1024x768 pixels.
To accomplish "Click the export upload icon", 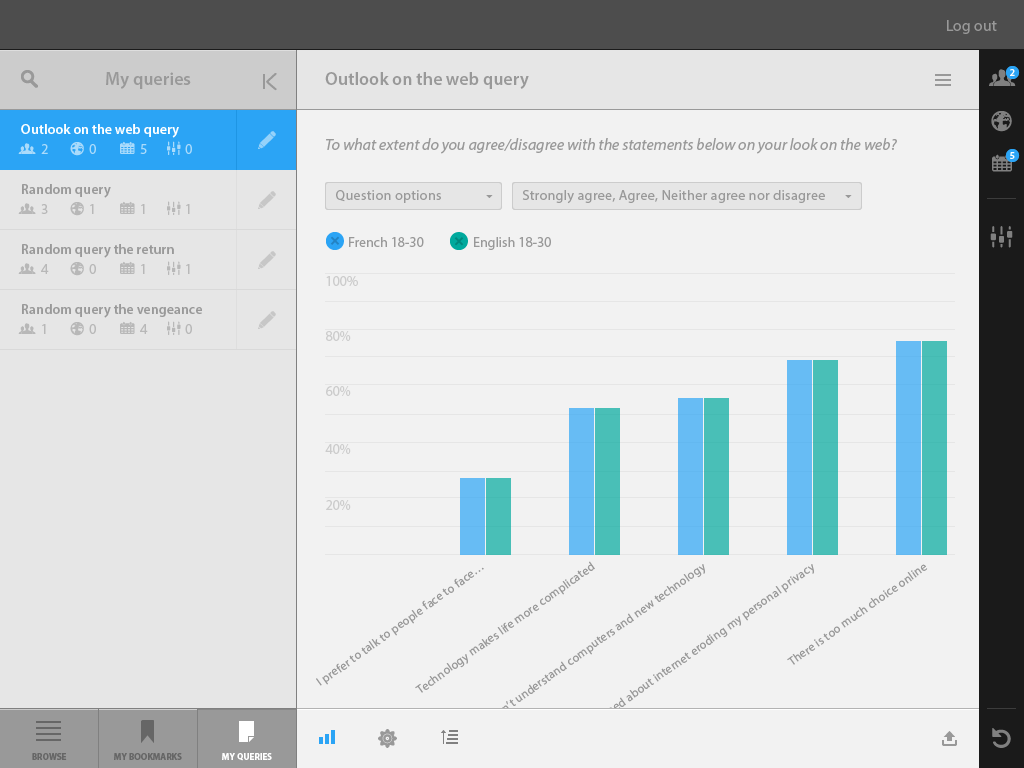I will coord(950,739).
